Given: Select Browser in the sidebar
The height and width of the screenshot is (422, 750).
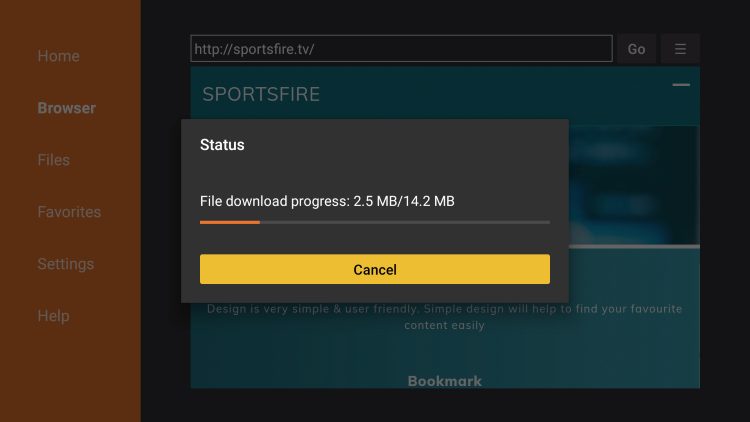Looking at the screenshot, I should [66, 108].
